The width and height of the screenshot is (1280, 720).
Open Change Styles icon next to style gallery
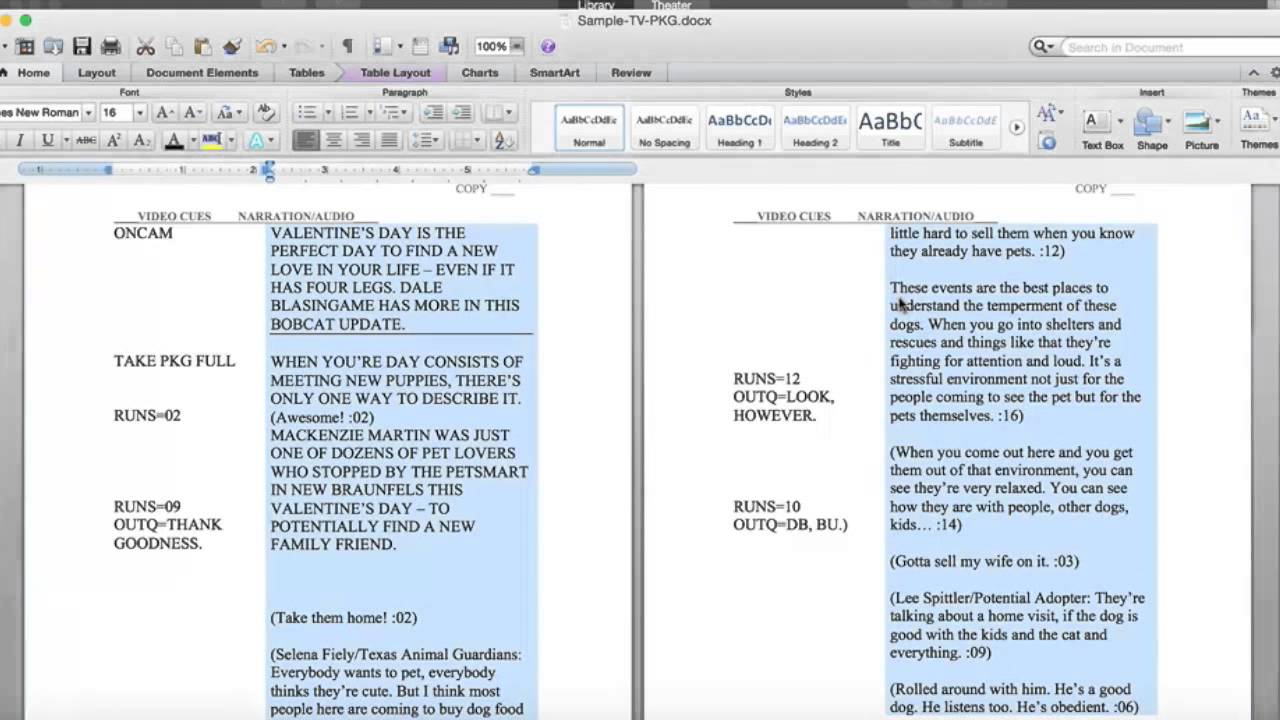(1048, 113)
